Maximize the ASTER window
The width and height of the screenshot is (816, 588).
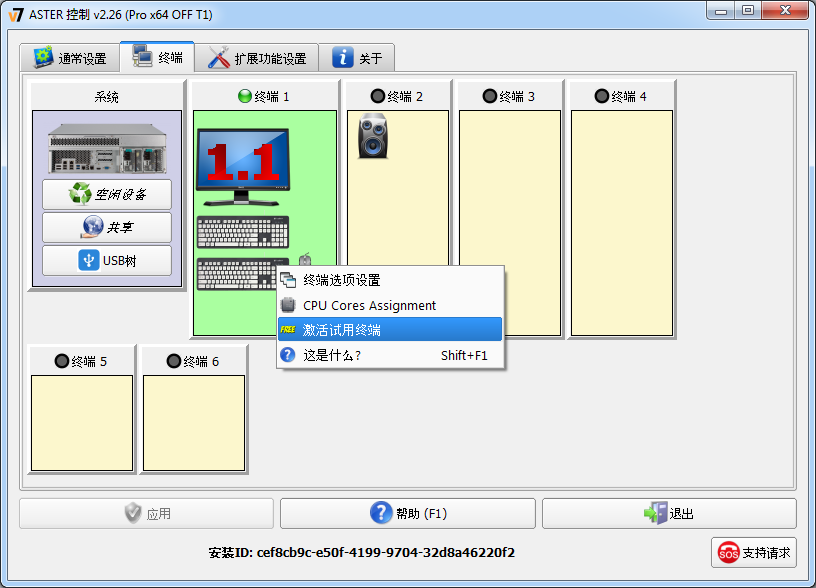click(x=748, y=10)
